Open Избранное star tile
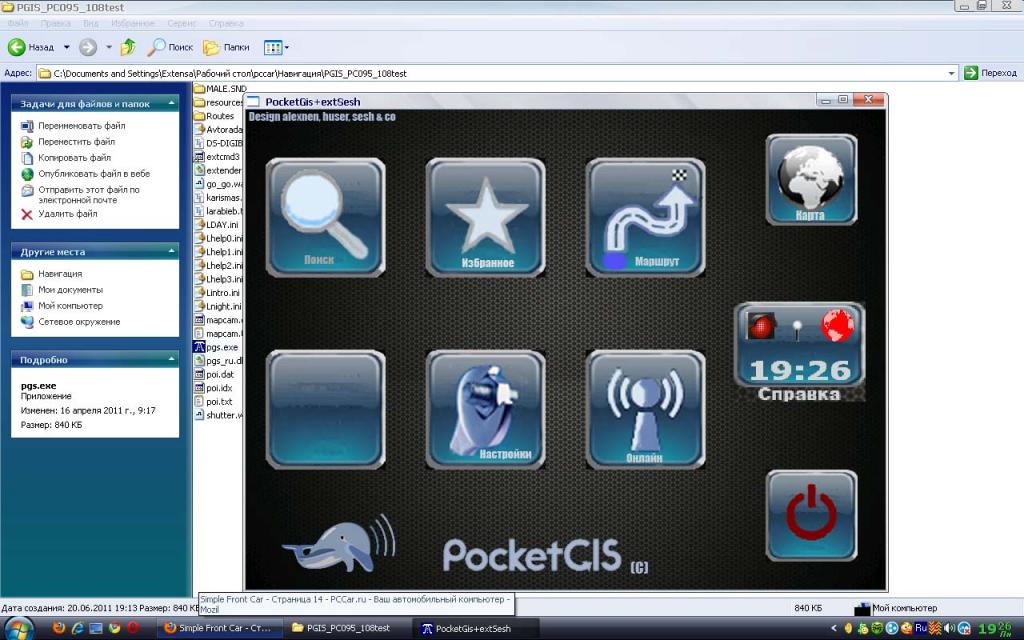The image size is (1024, 640). pyautogui.click(x=485, y=216)
